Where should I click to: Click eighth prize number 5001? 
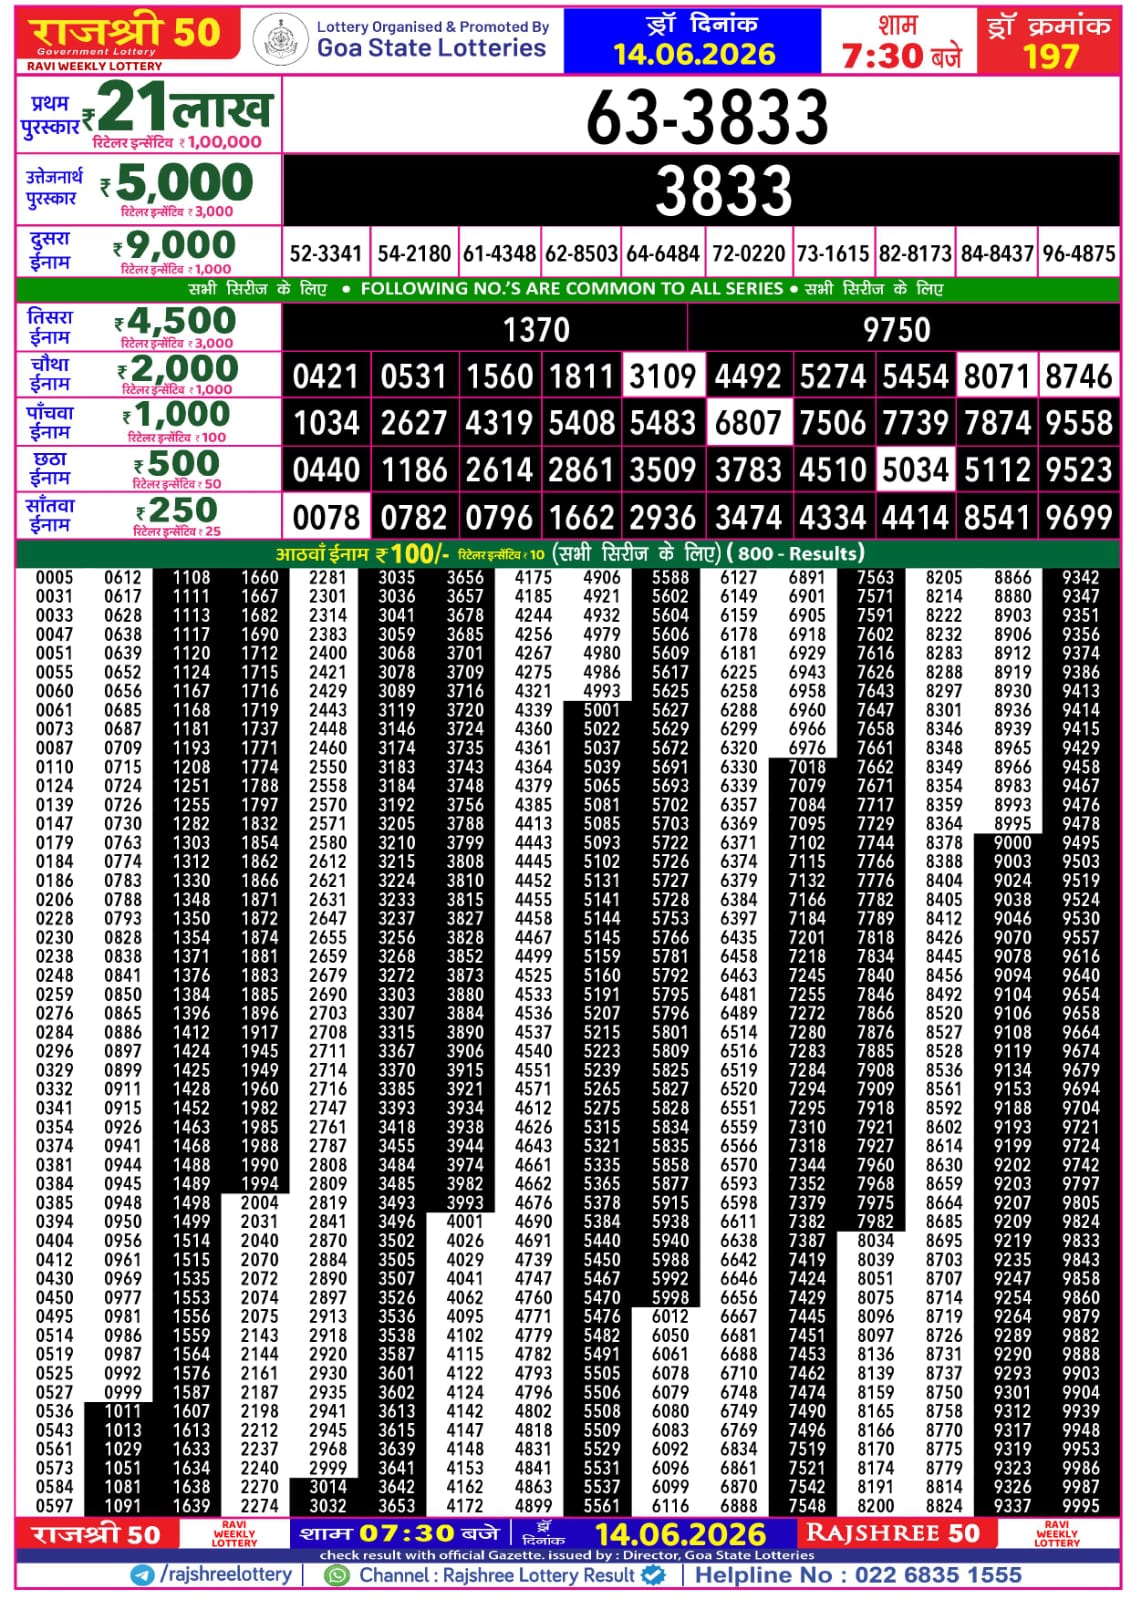click(602, 710)
